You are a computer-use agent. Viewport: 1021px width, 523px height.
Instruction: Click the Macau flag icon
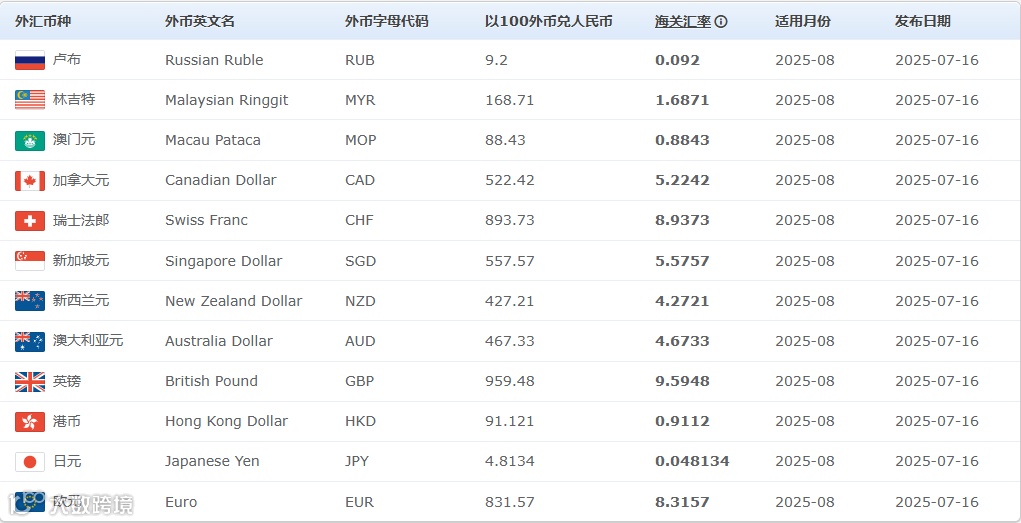(x=30, y=140)
